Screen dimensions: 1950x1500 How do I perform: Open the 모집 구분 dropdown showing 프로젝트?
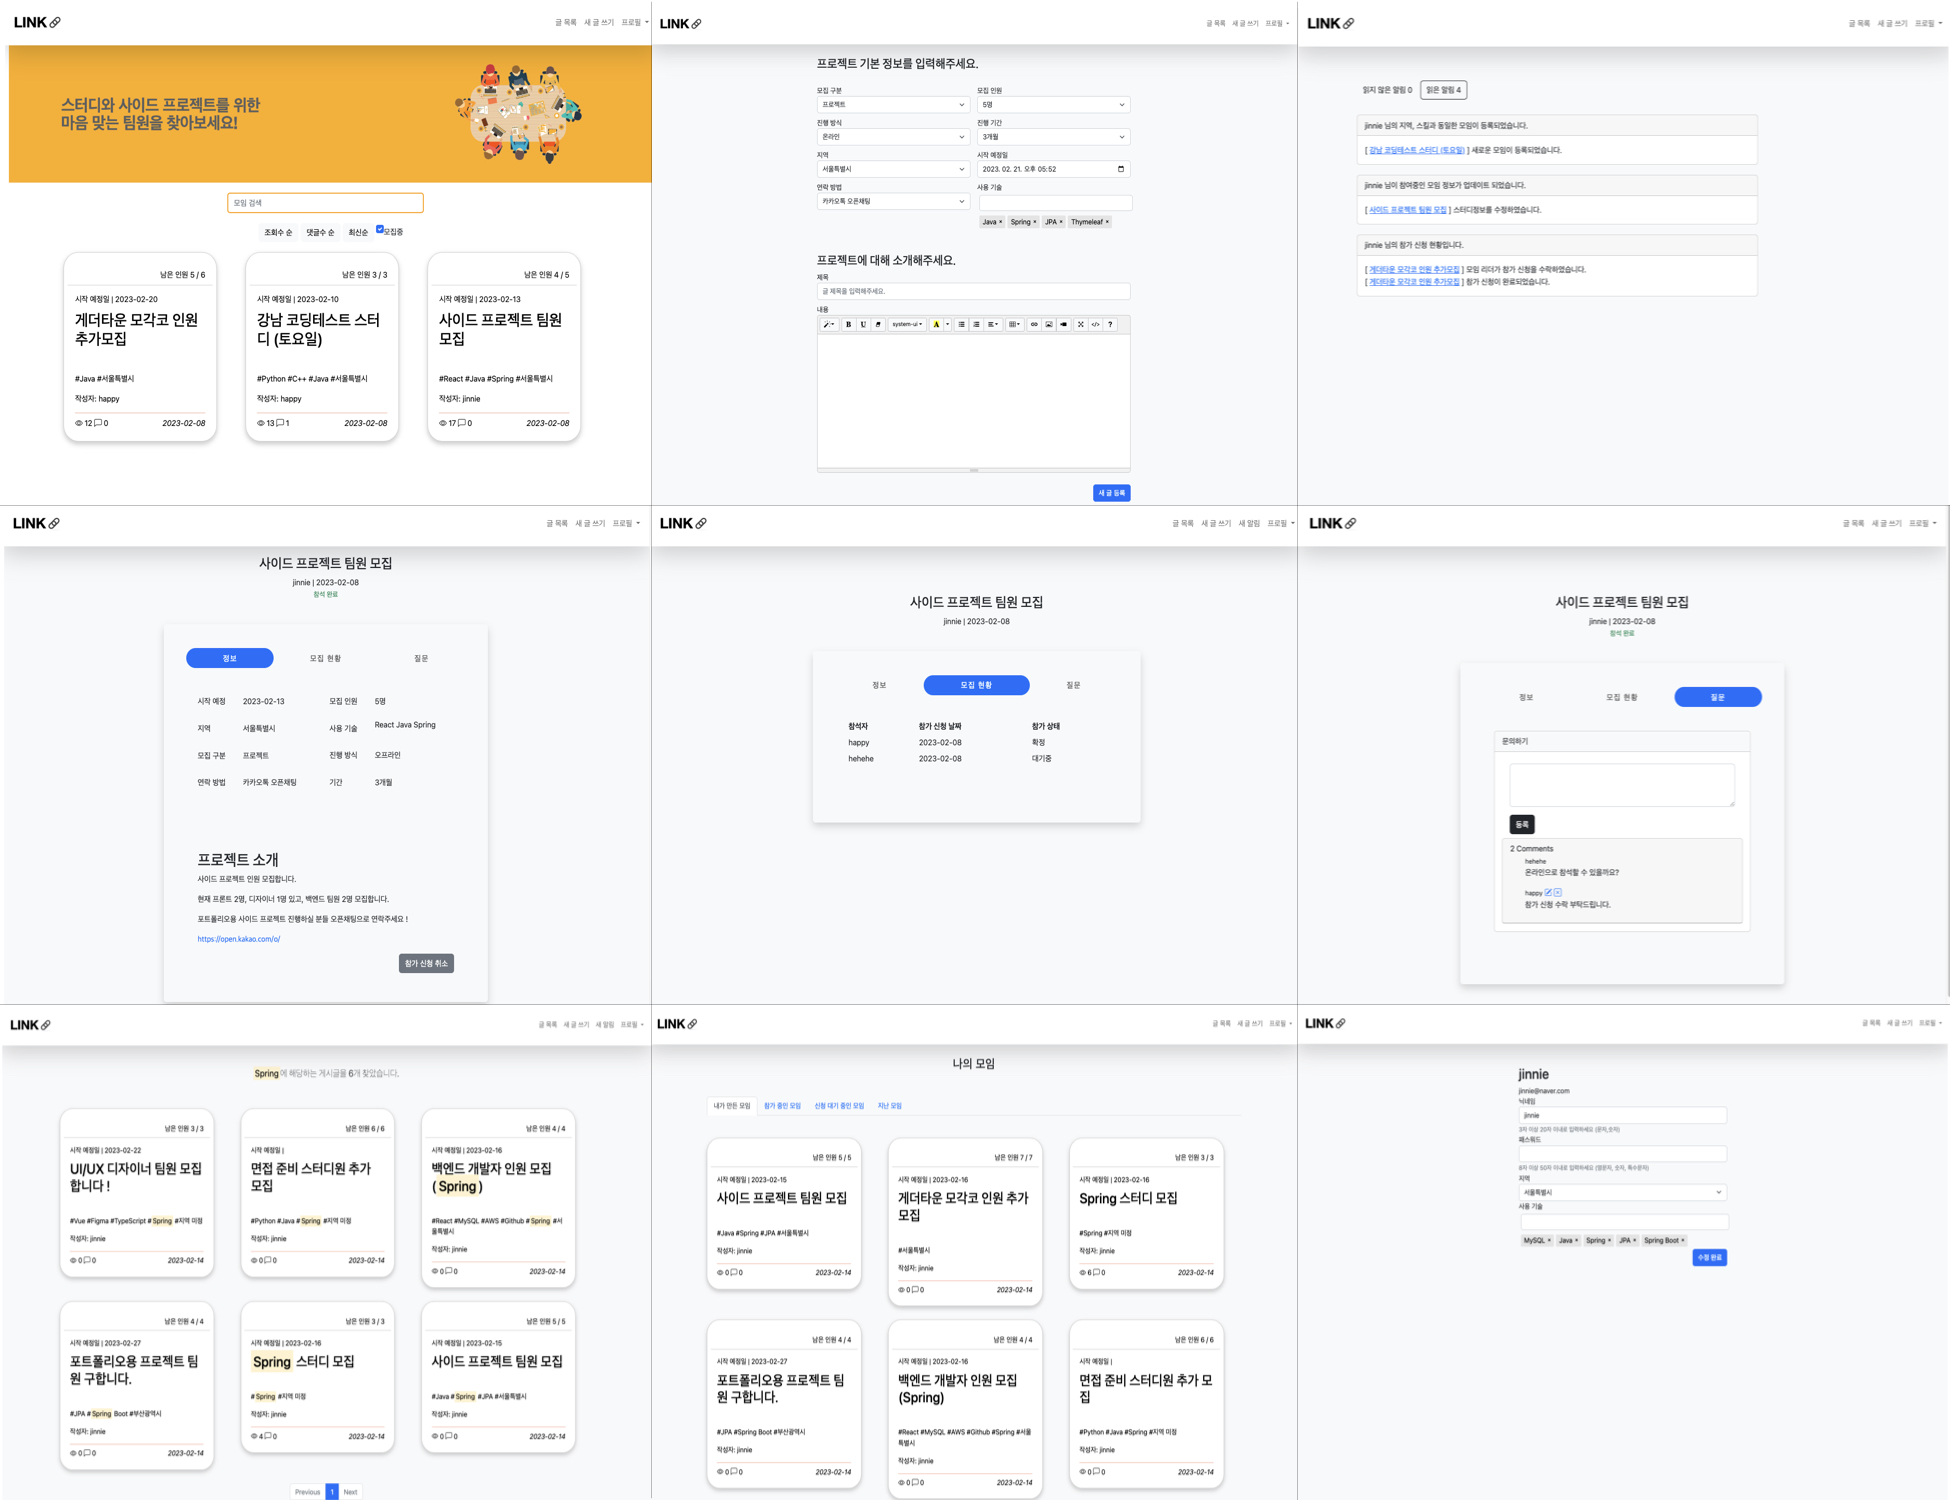pyautogui.click(x=893, y=104)
